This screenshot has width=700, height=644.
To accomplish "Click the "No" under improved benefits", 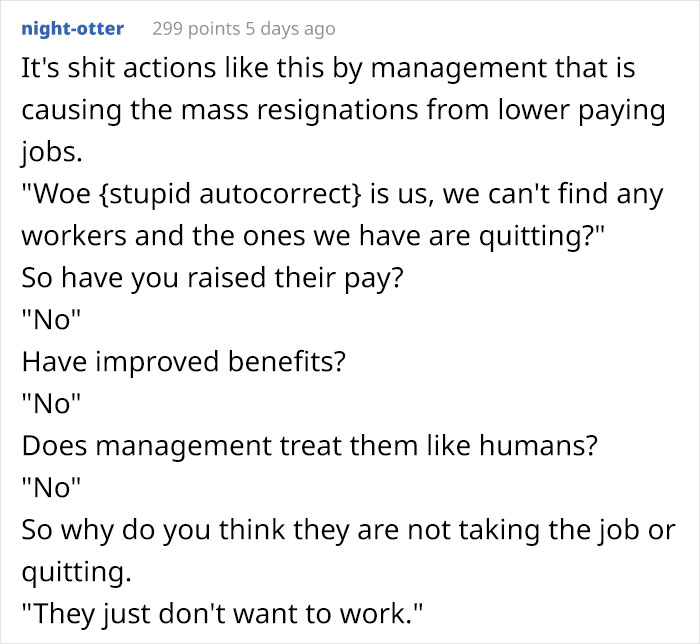I will (x=51, y=403).
